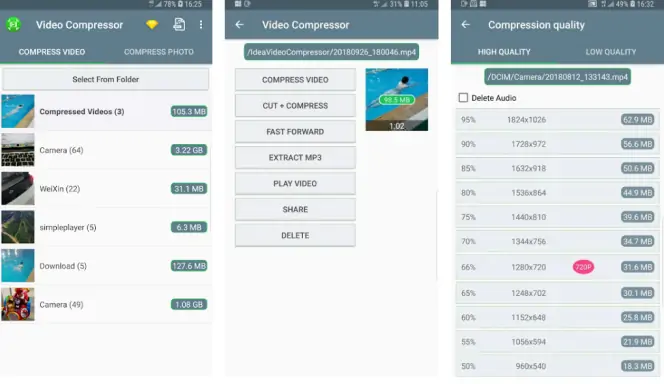Open the WeiXin (22) folder
This screenshot has height=384, width=664.
106,189
